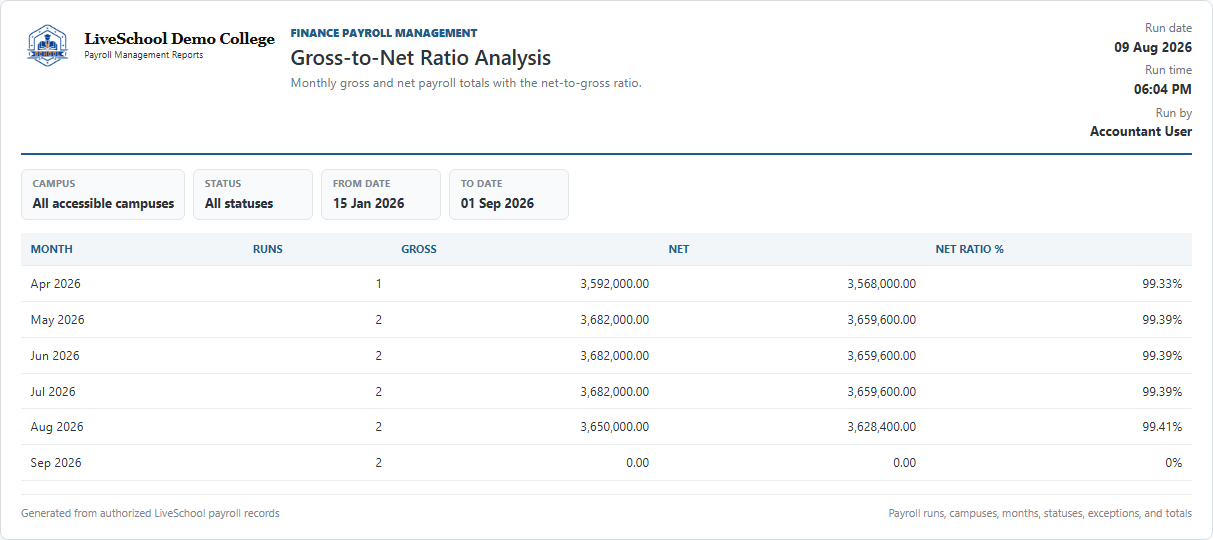Viewport: 1213px width, 540px height.
Task: Click the gross value 3,592,000.00
Action: coord(615,284)
